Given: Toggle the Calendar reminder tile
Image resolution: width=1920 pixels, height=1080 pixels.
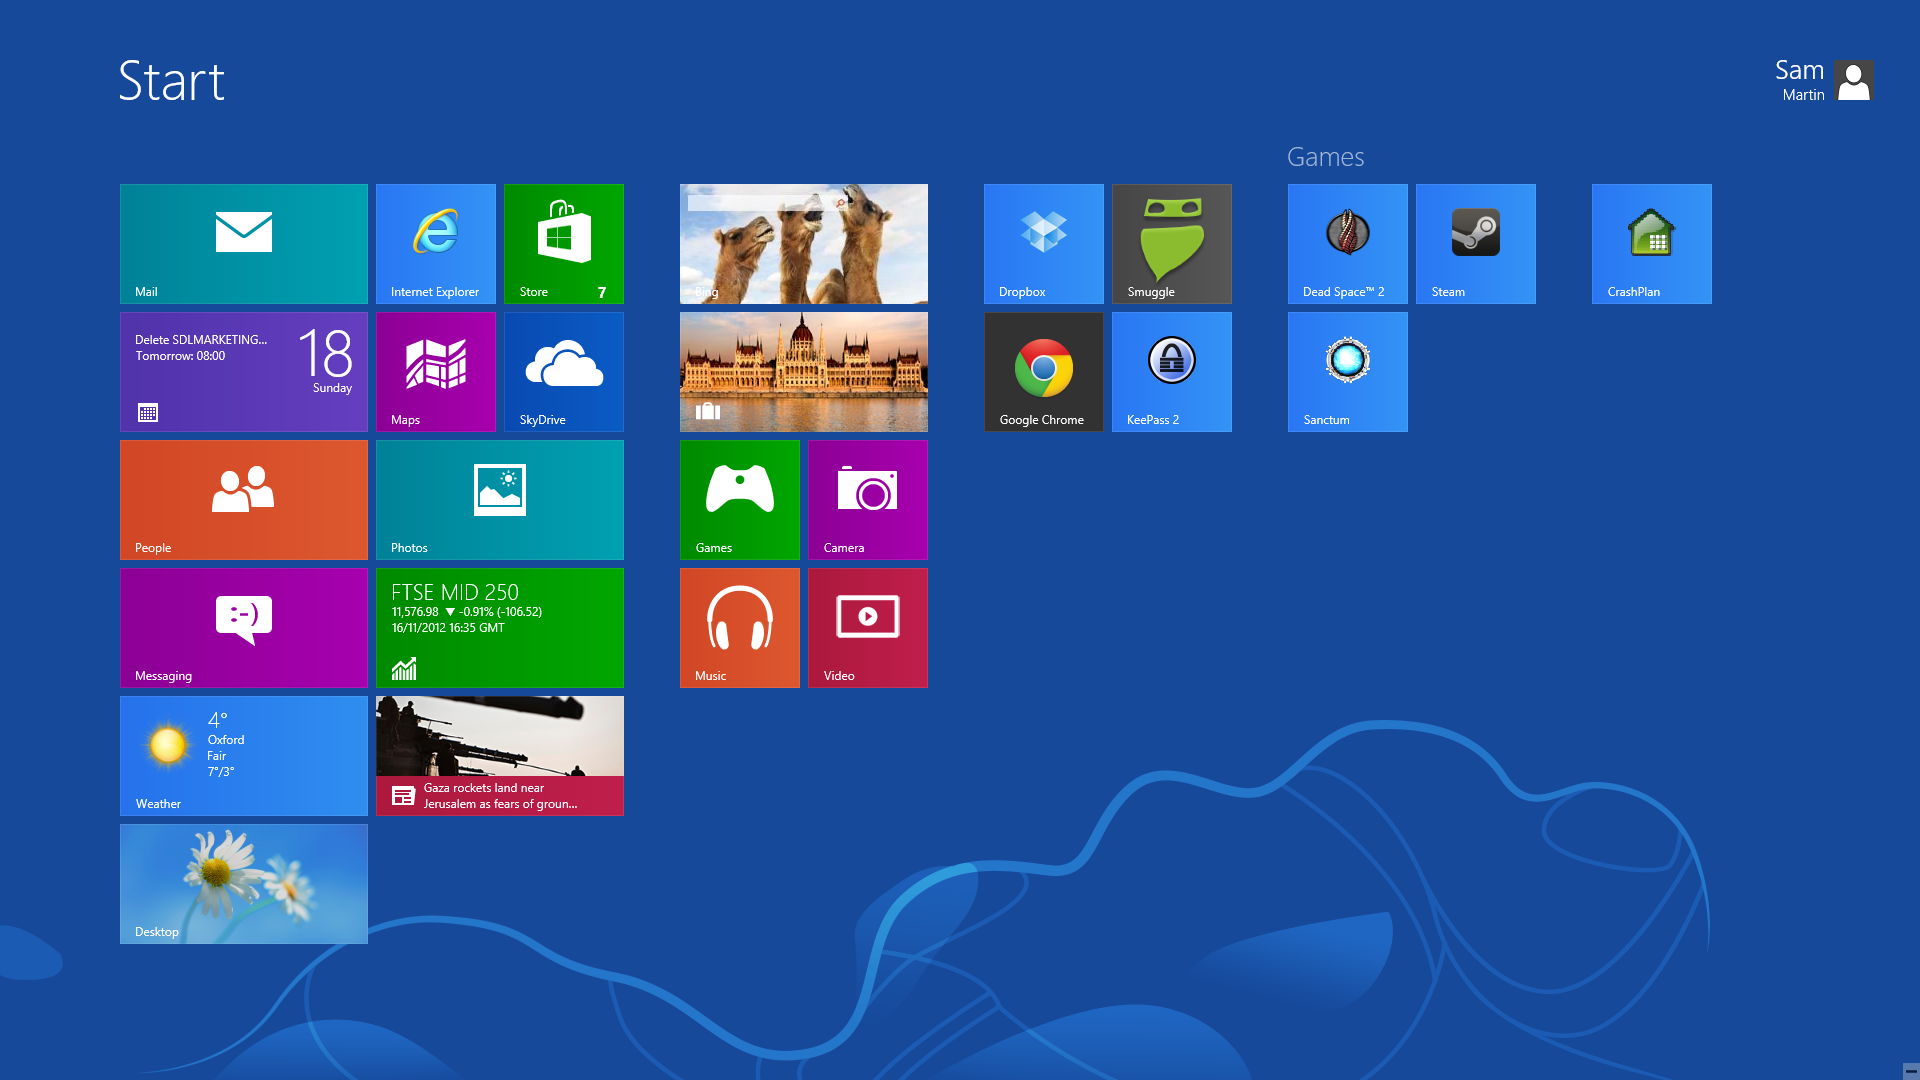Looking at the screenshot, I should pyautogui.click(x=244, y=372).
